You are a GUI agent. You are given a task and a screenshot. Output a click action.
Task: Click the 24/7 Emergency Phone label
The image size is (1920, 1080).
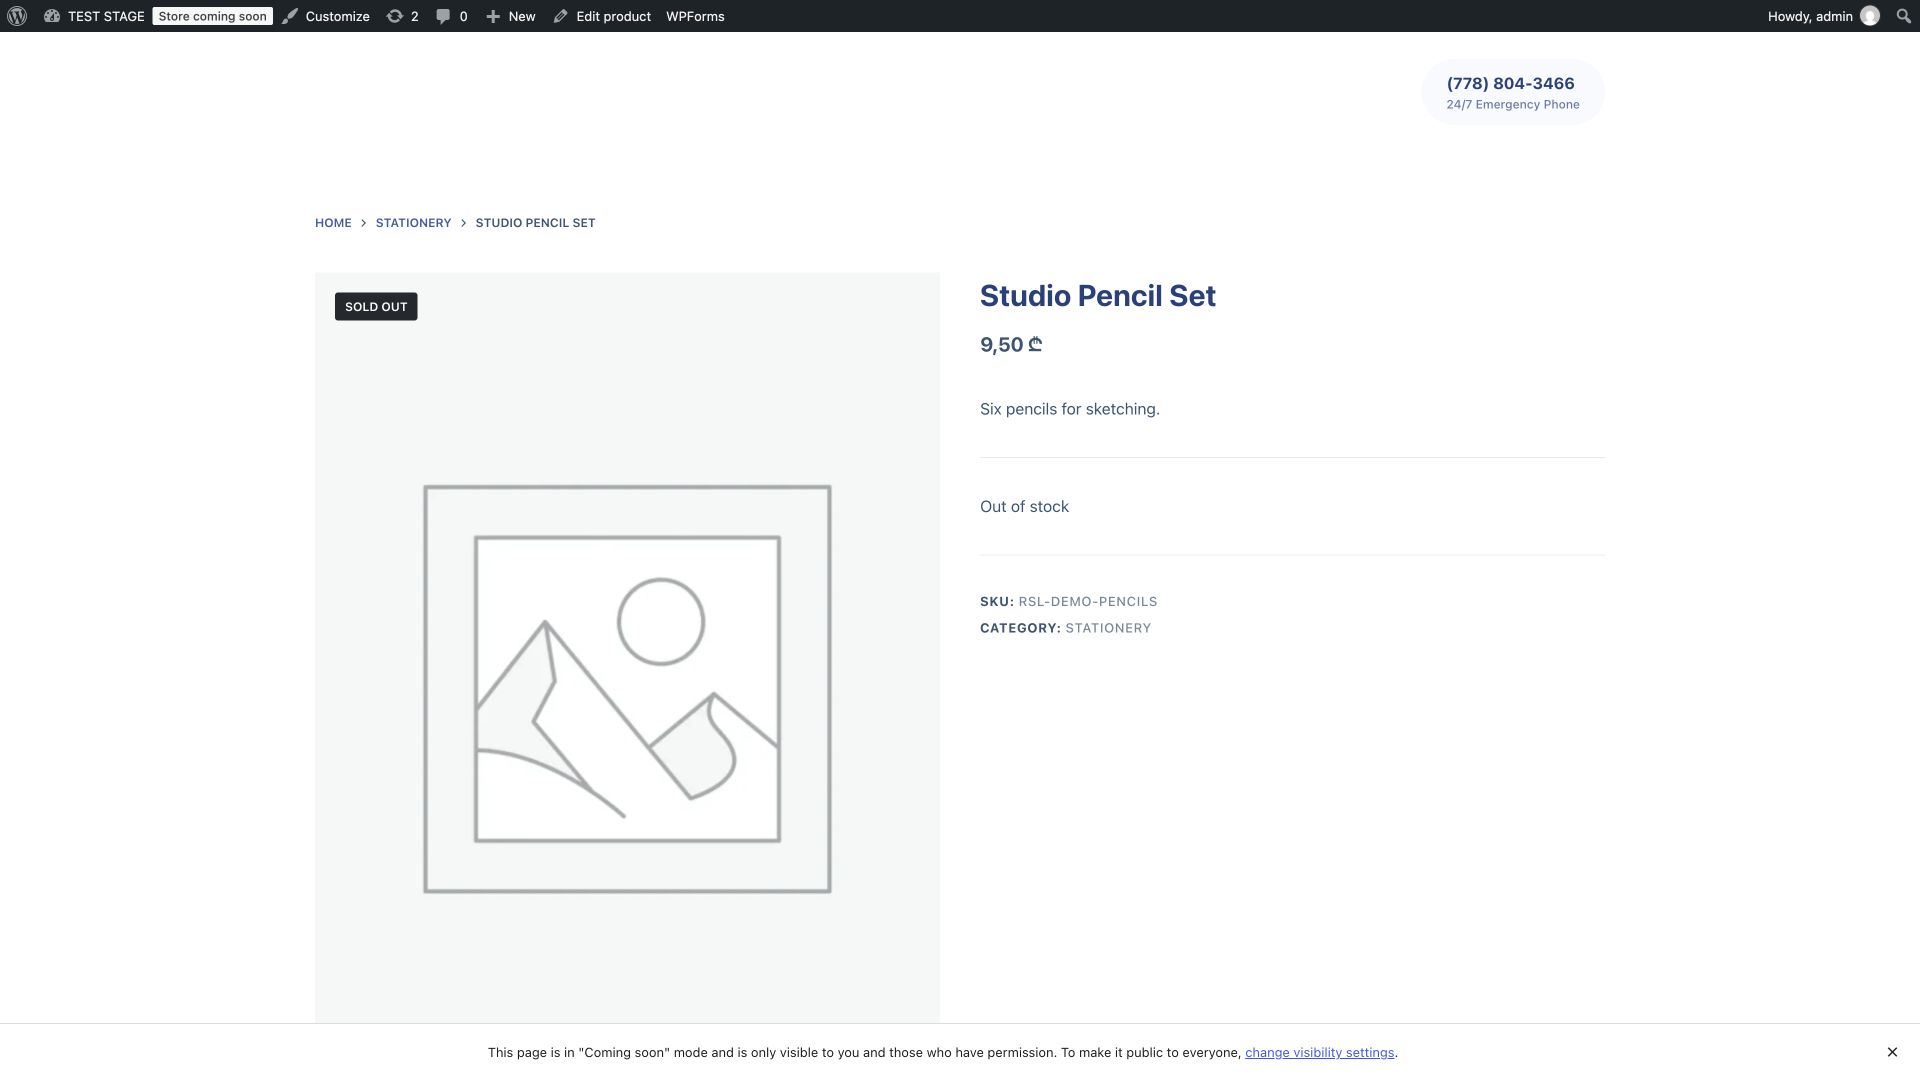click(x=1512, y=105)
